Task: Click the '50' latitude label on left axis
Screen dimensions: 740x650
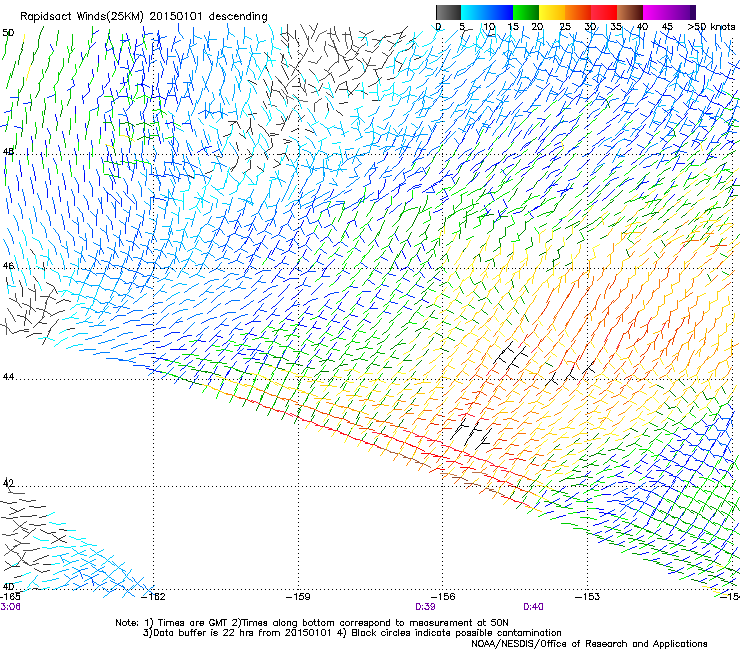Action: (8, 33)
